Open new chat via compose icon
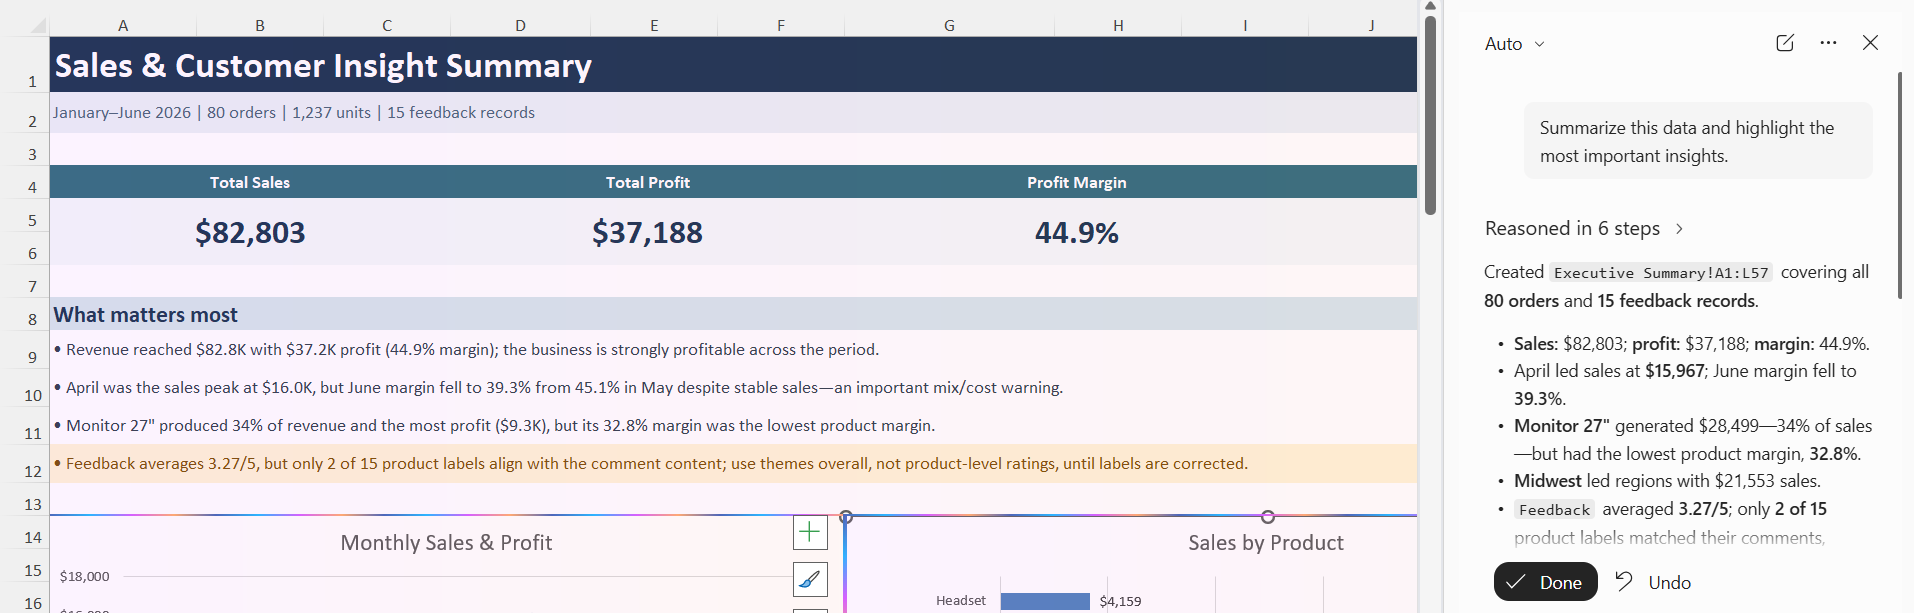The image size is (1914, 613). pos(1785,43)
